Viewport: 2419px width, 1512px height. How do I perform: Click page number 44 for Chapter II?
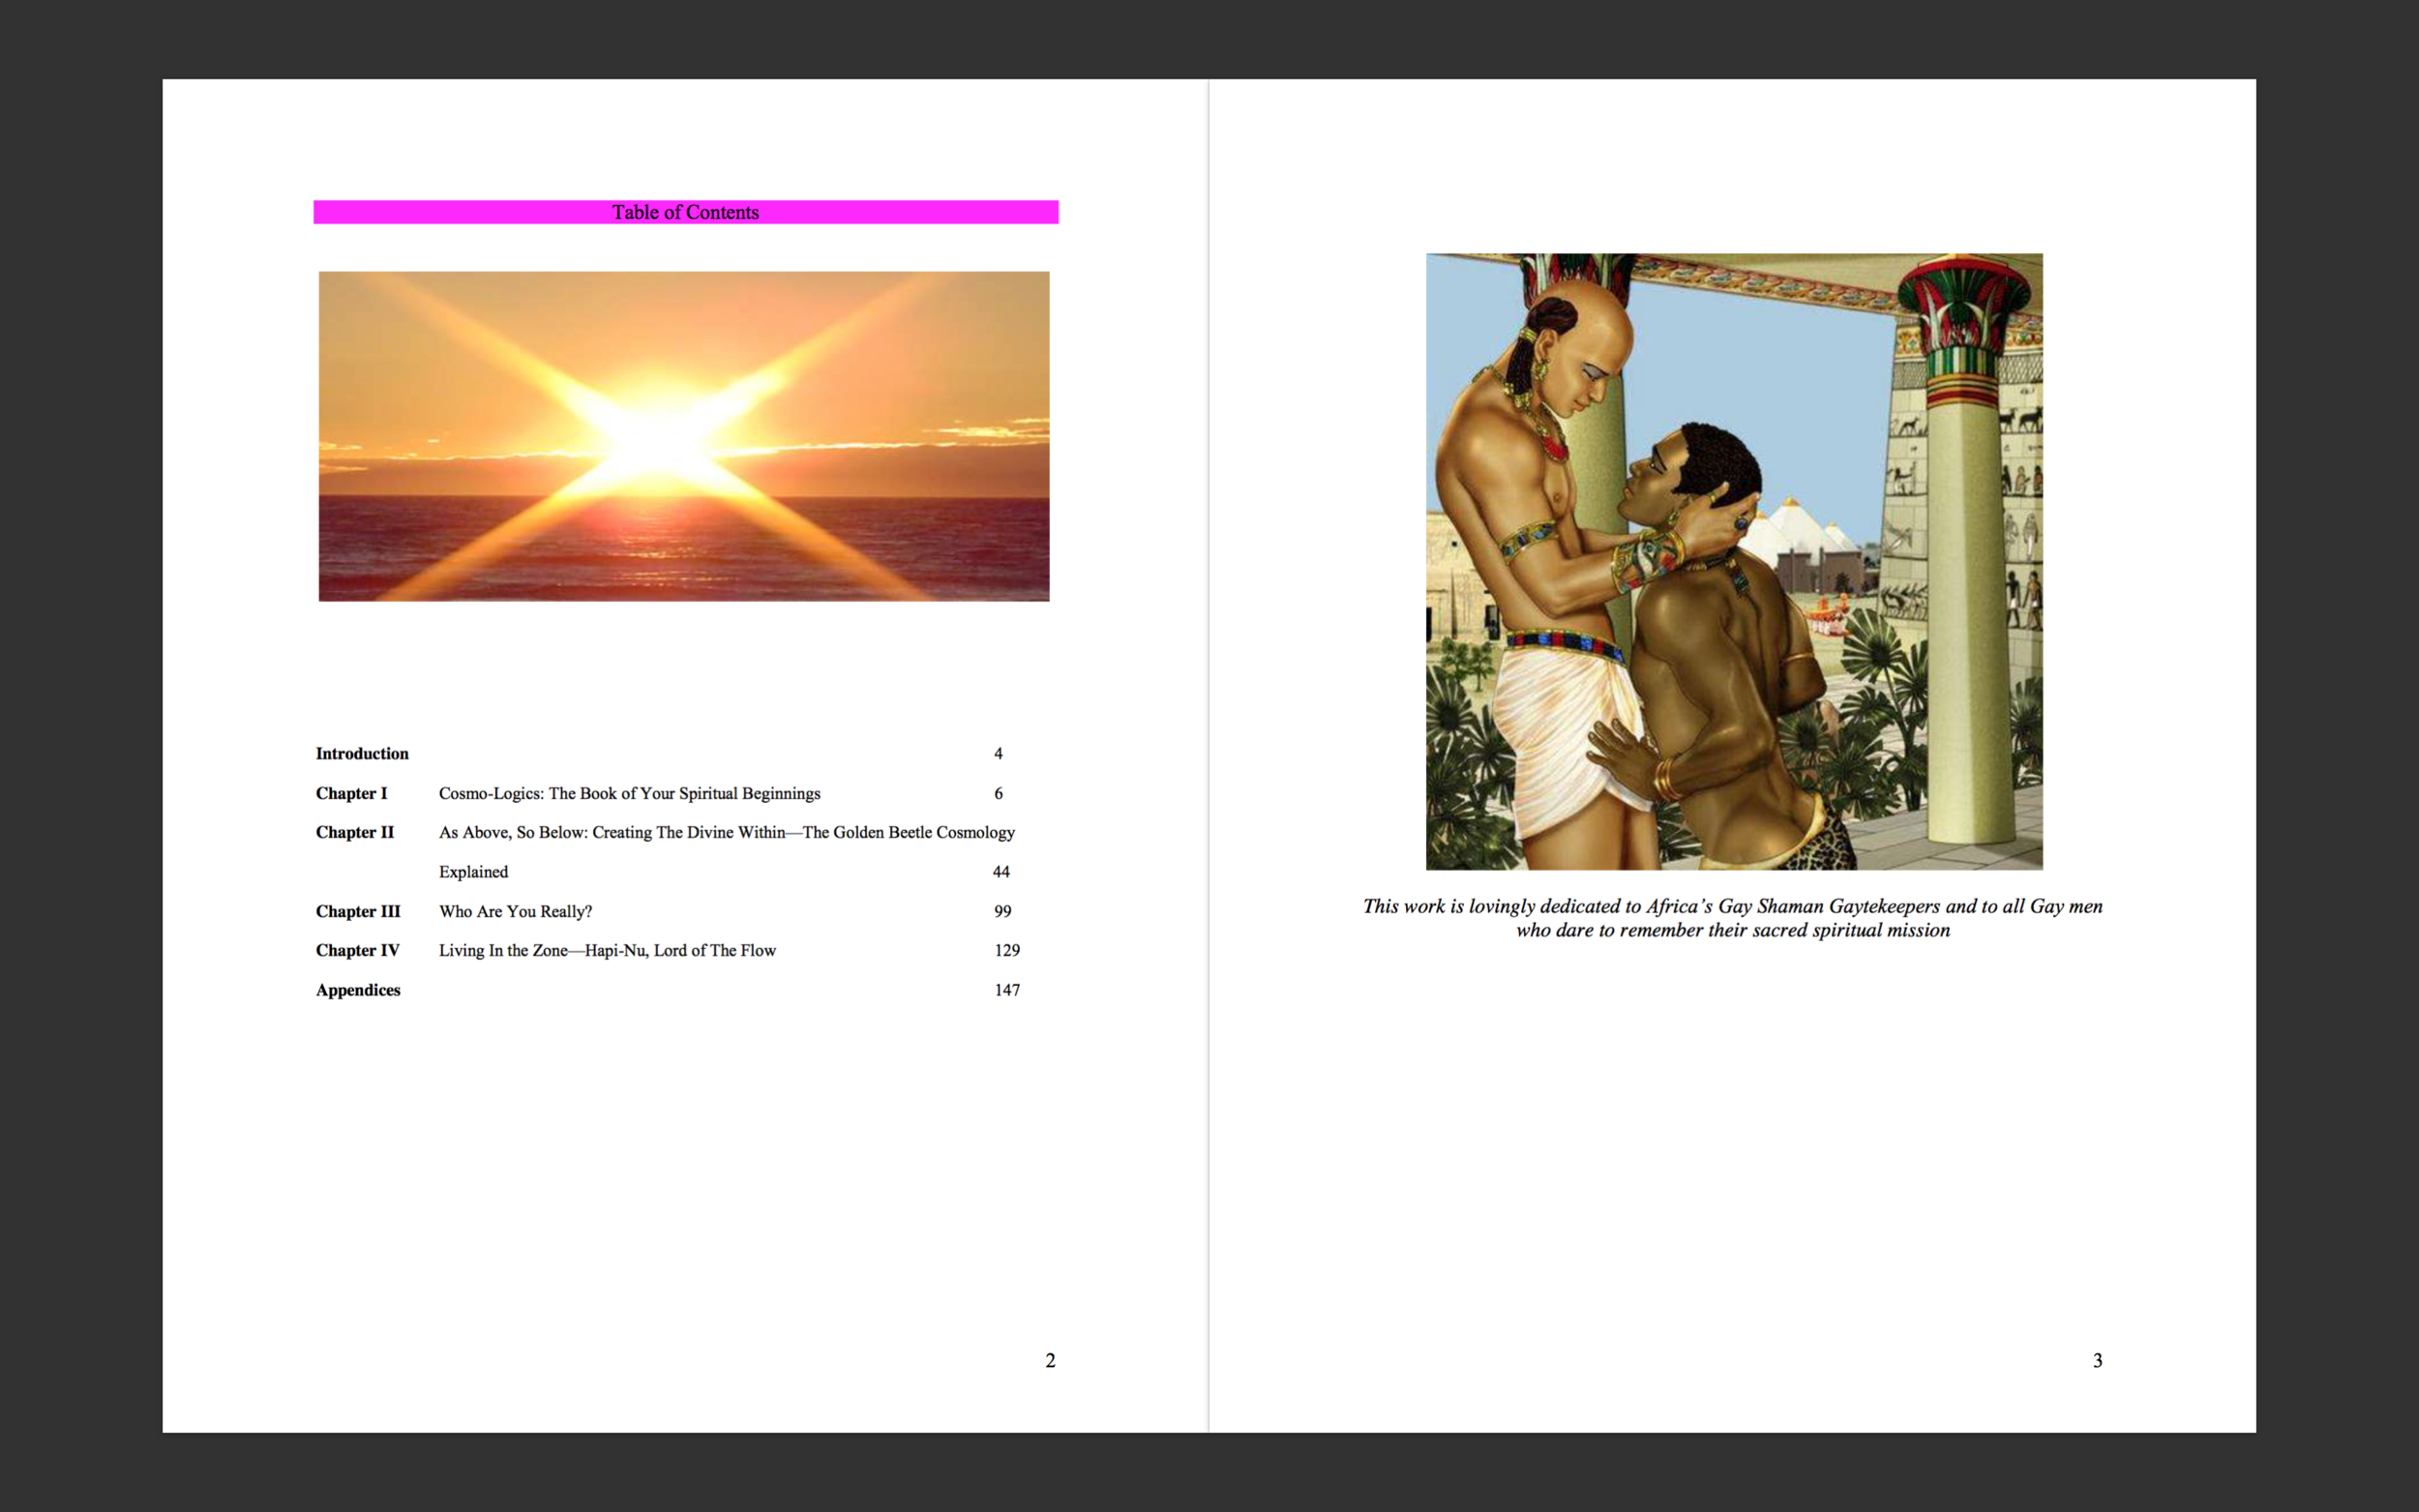1001,872
